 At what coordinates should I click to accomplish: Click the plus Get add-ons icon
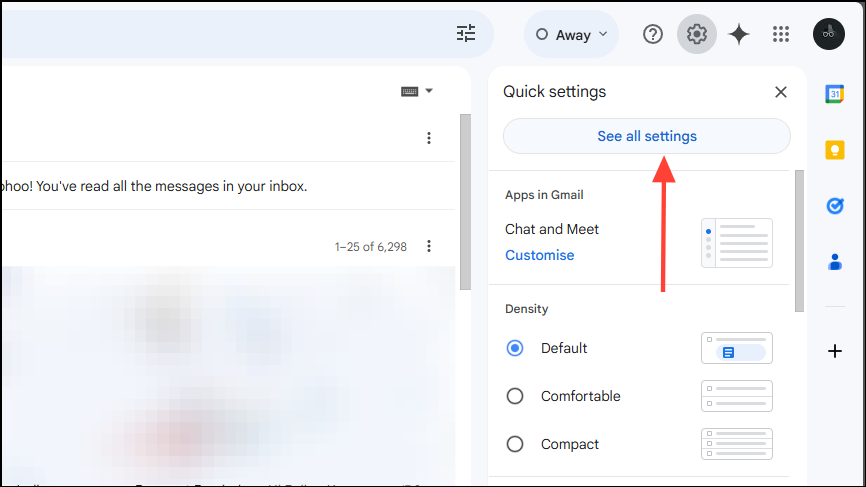point(835,351)
